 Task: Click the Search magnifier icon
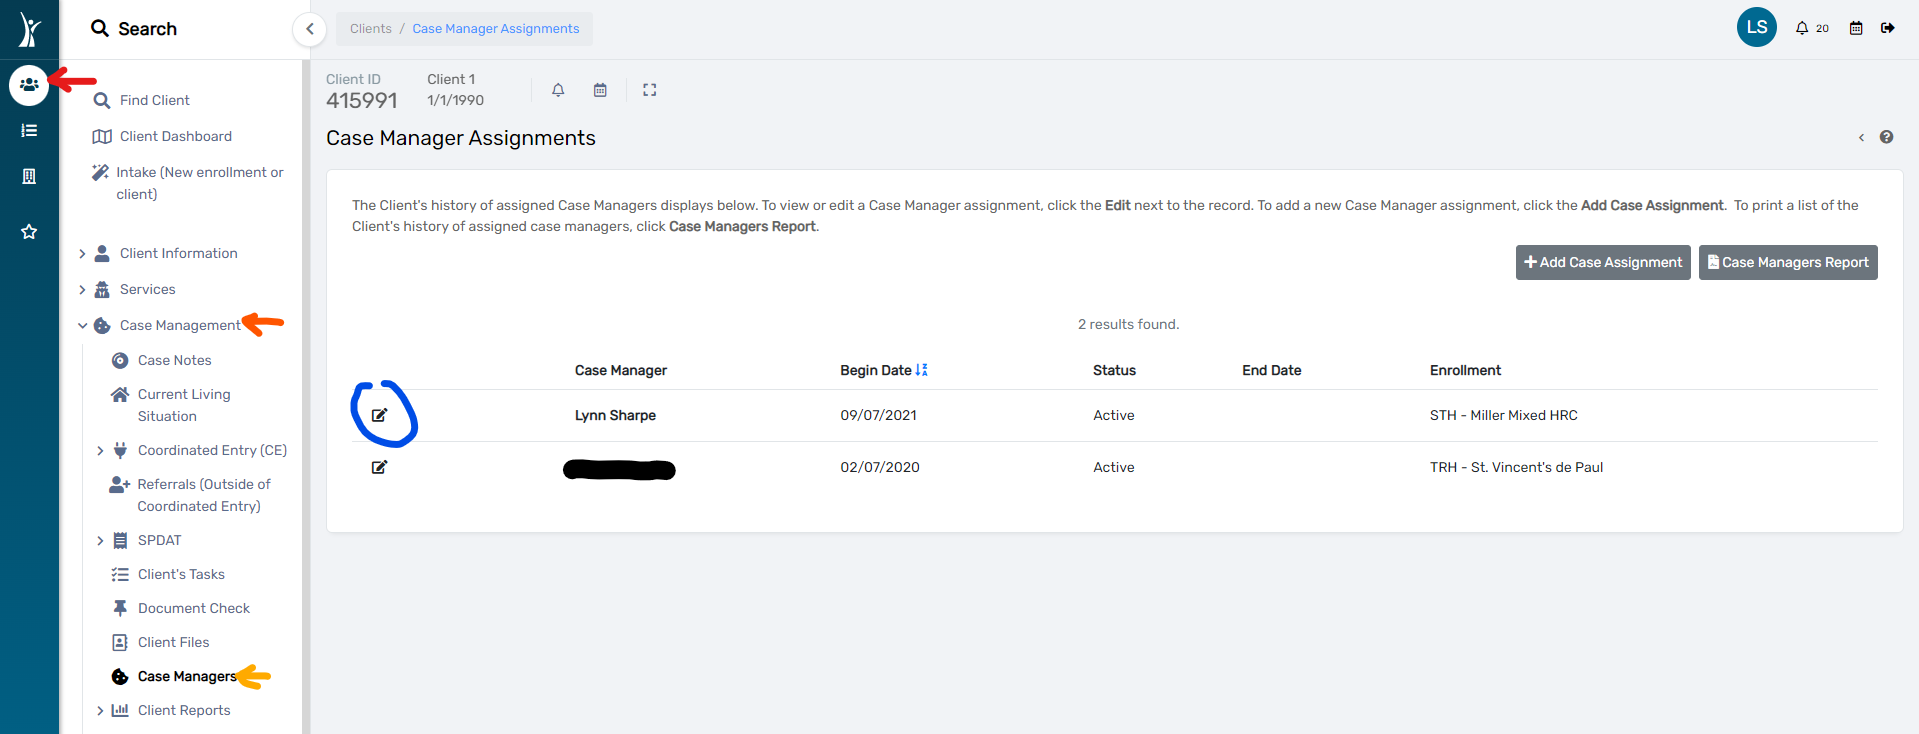point(100,28)
